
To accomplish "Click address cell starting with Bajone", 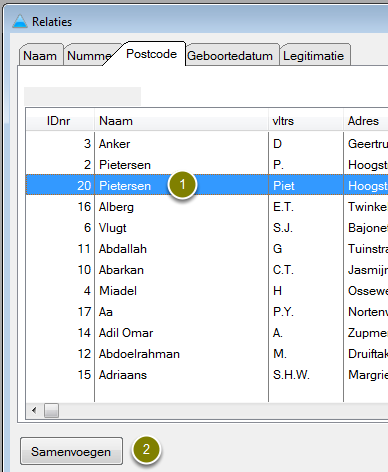I will pyautogui.click(x=366, y=228).
